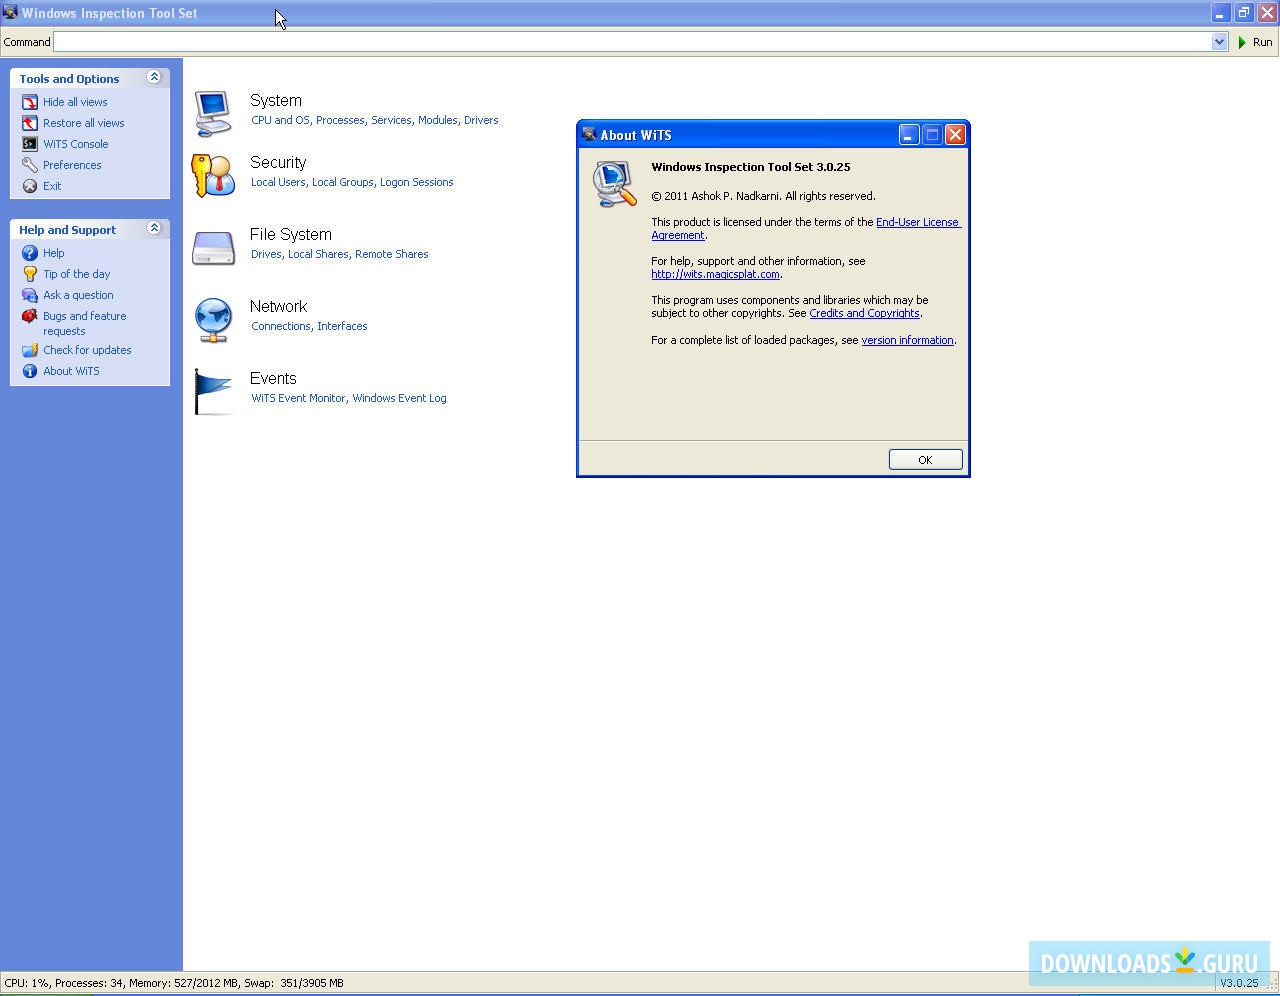This screenshot has height=996, width=1280.
Task: Open the Remote Shares view
Action: 392,254
